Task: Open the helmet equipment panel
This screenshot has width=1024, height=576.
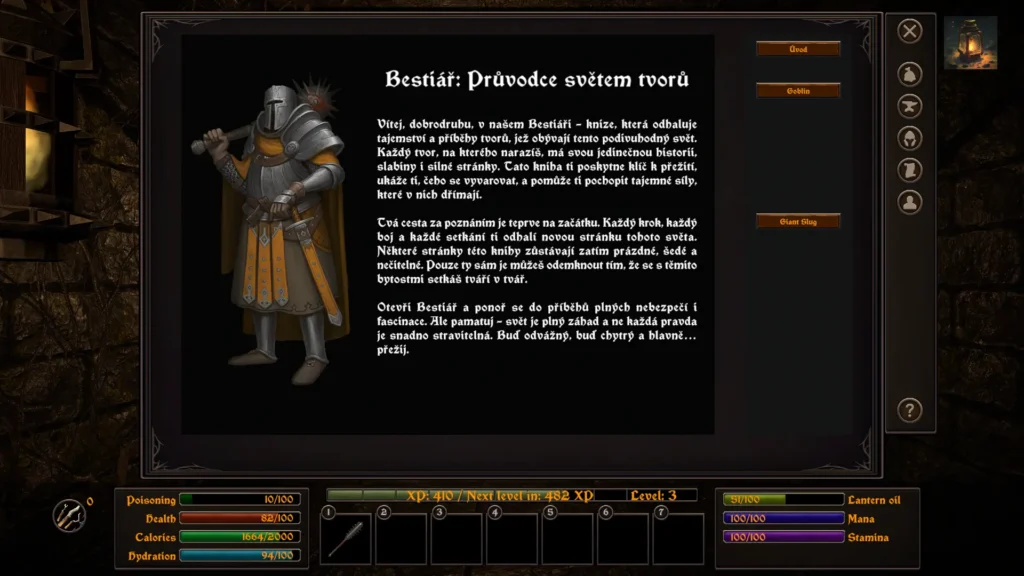Action: 909,139
